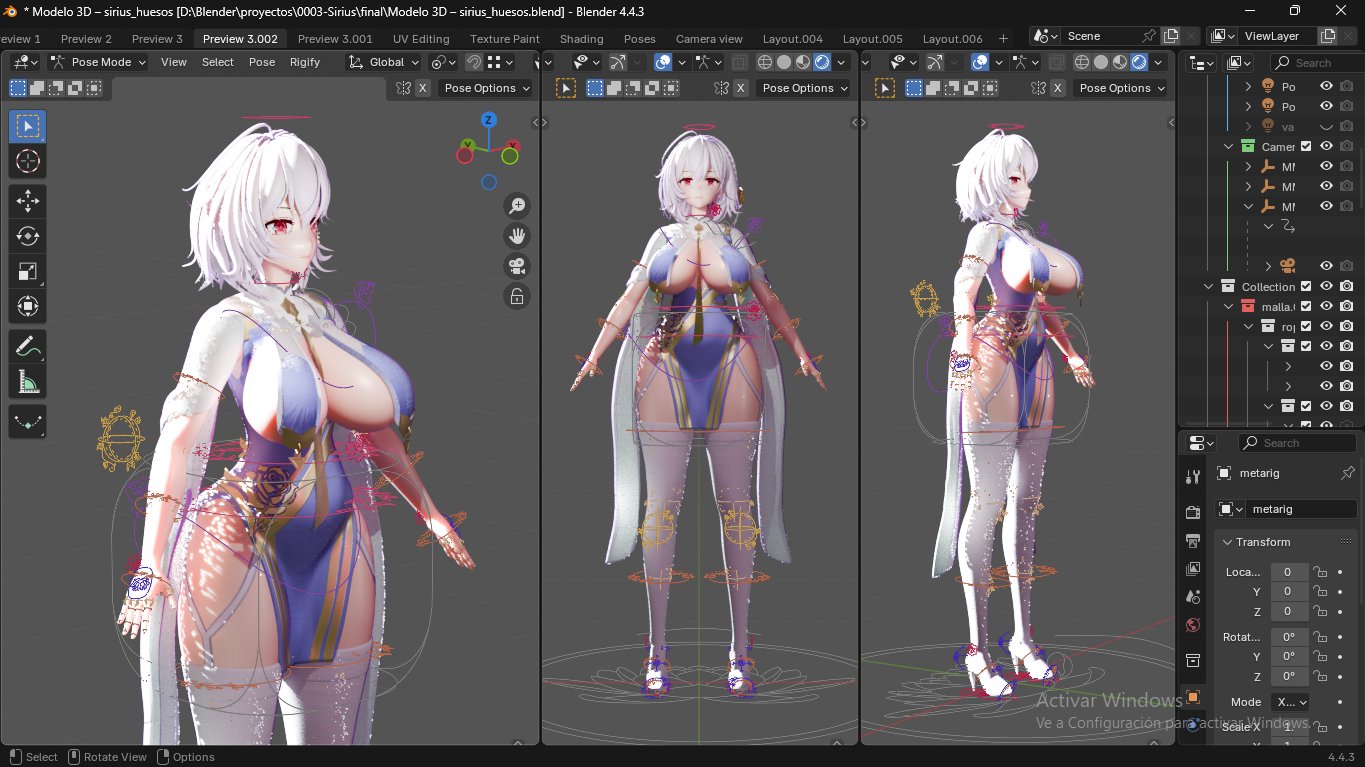The height and width of the screenshot is (767, 1365).
Task: Open the Output properties tab
Action: point(1193,541)
